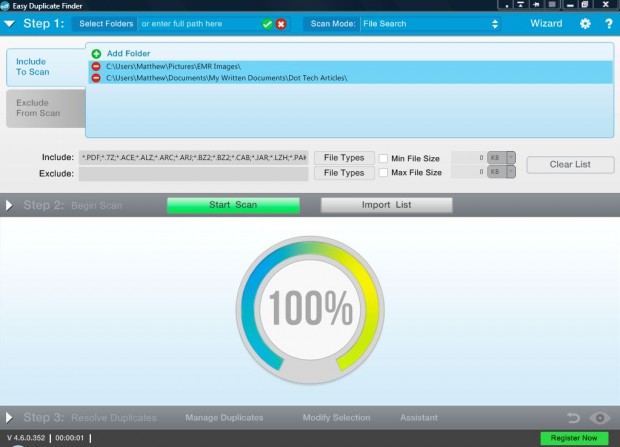Minimize the Easy Duplicate Finder window
Viewport: 620px width, 447px height.
click(x=570, y=5)
